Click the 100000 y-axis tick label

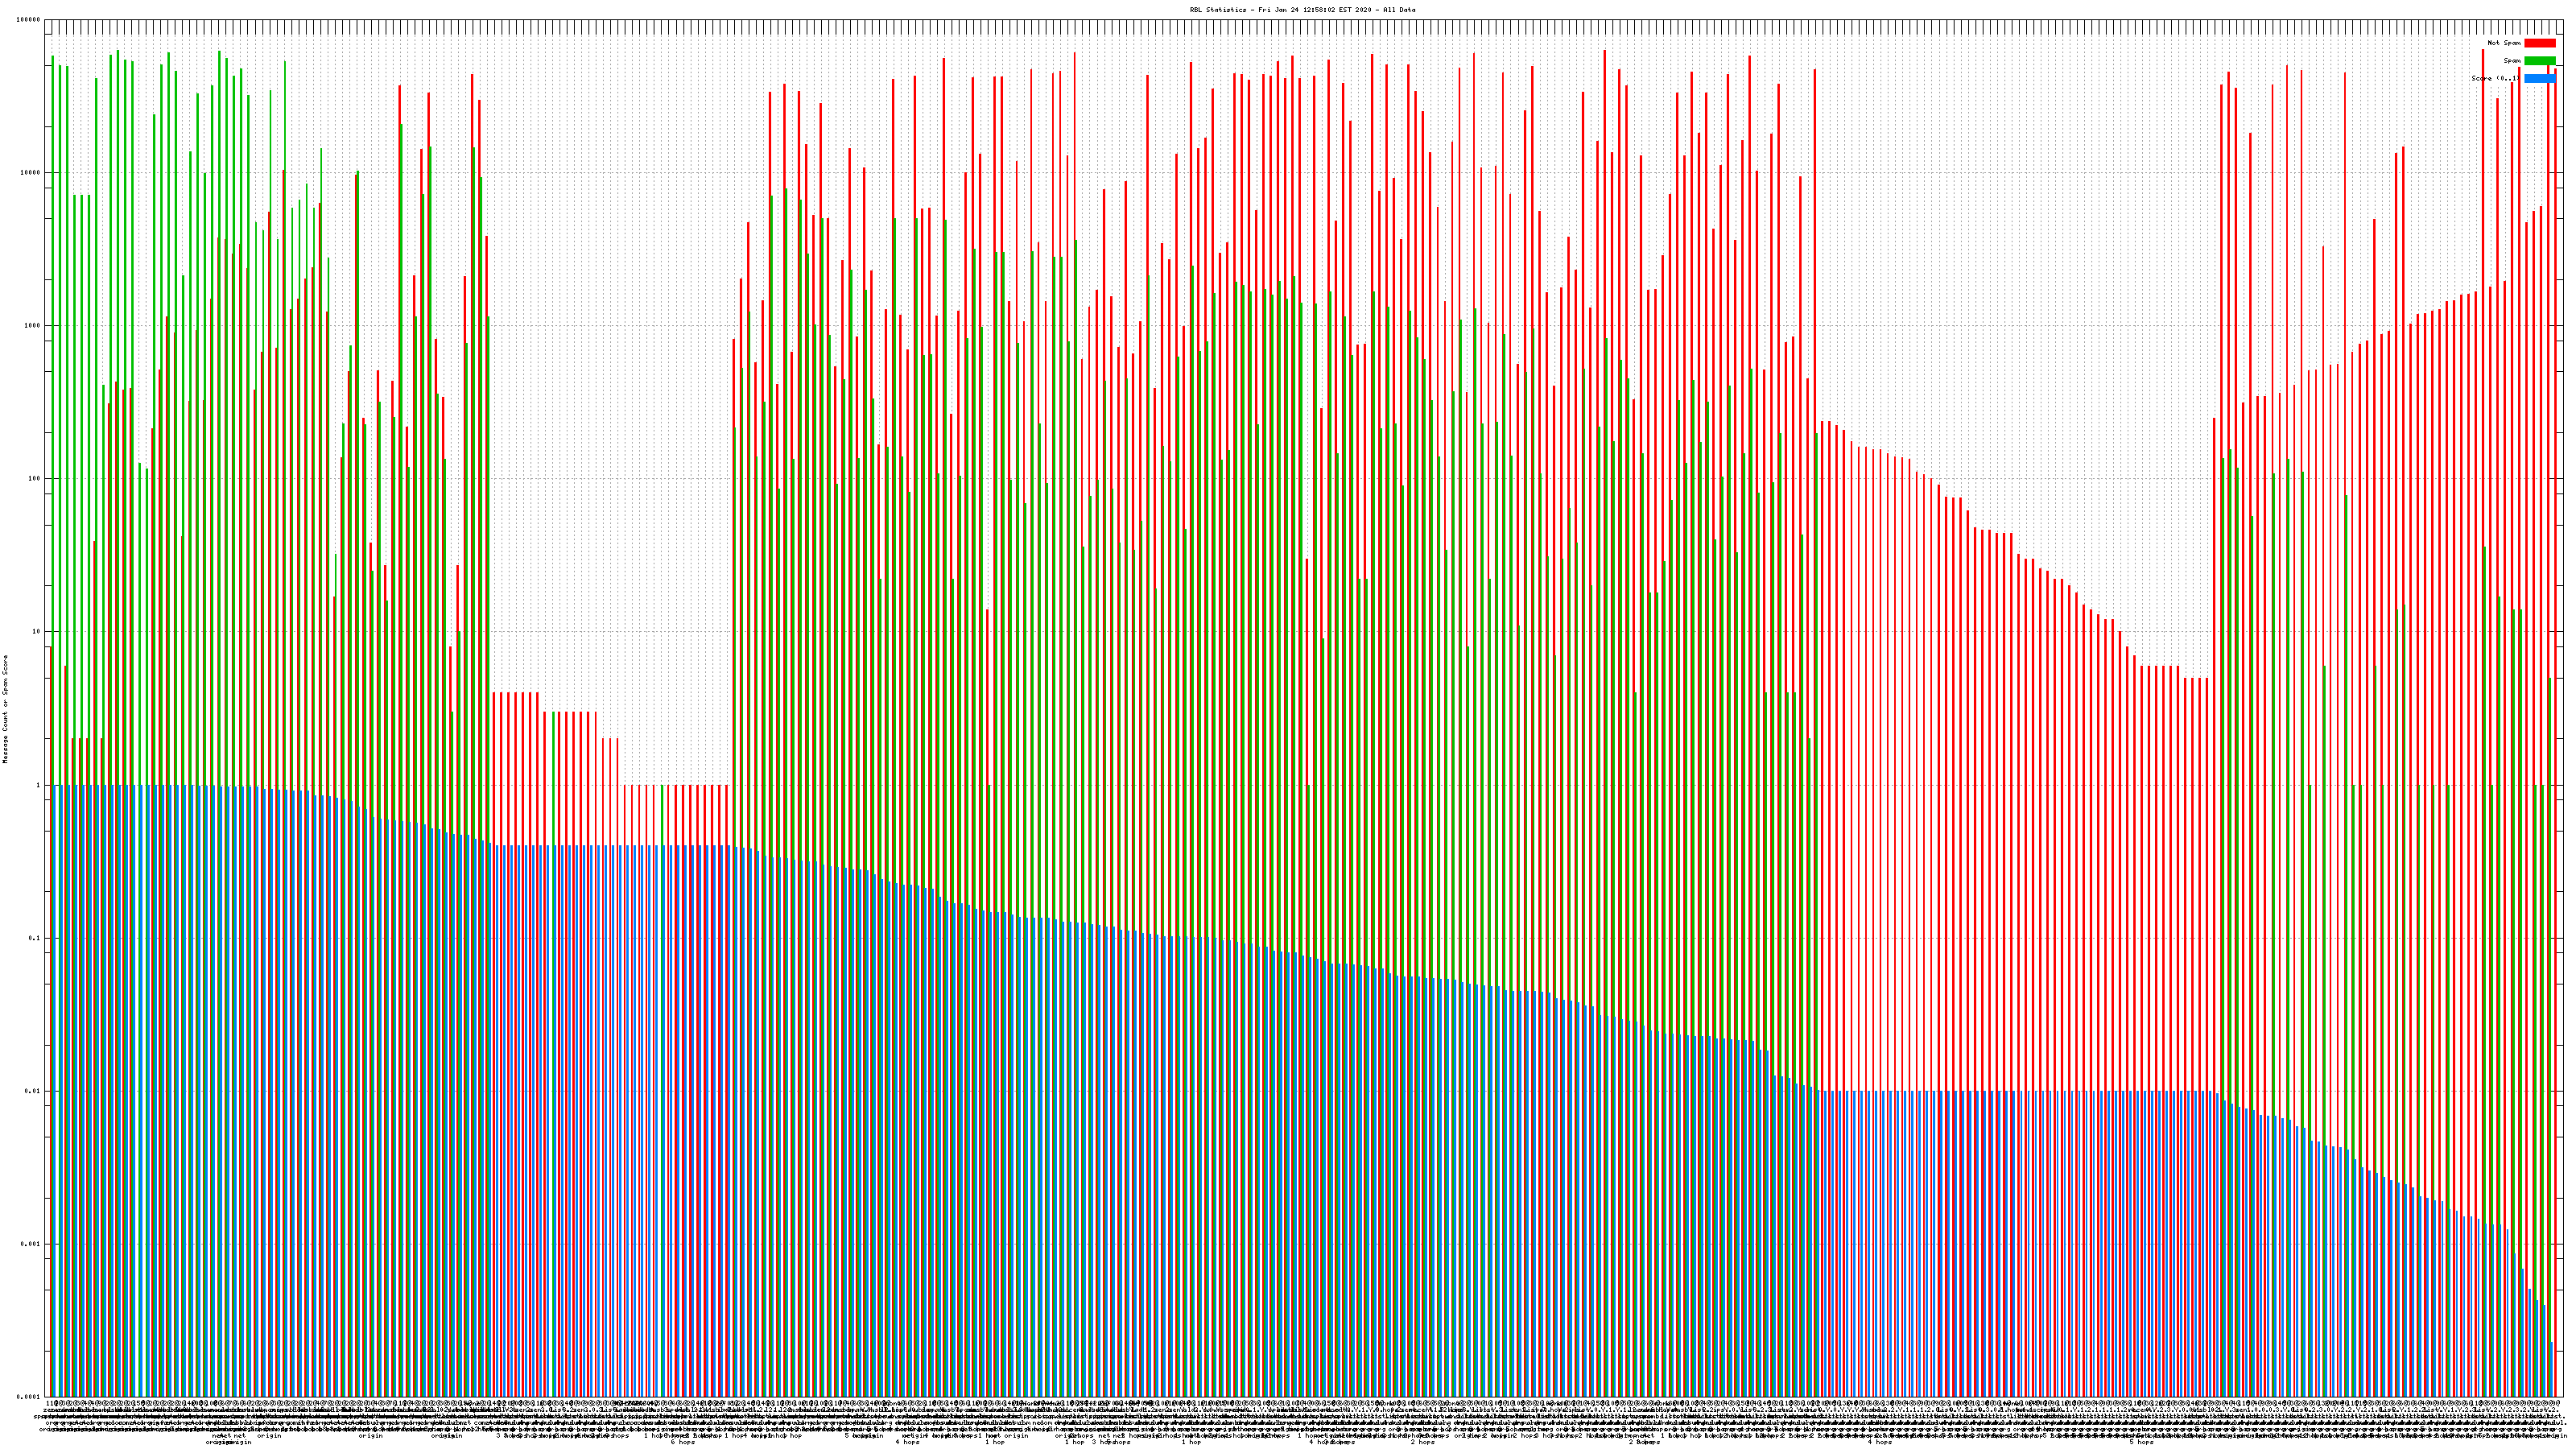tap(28, 20)
